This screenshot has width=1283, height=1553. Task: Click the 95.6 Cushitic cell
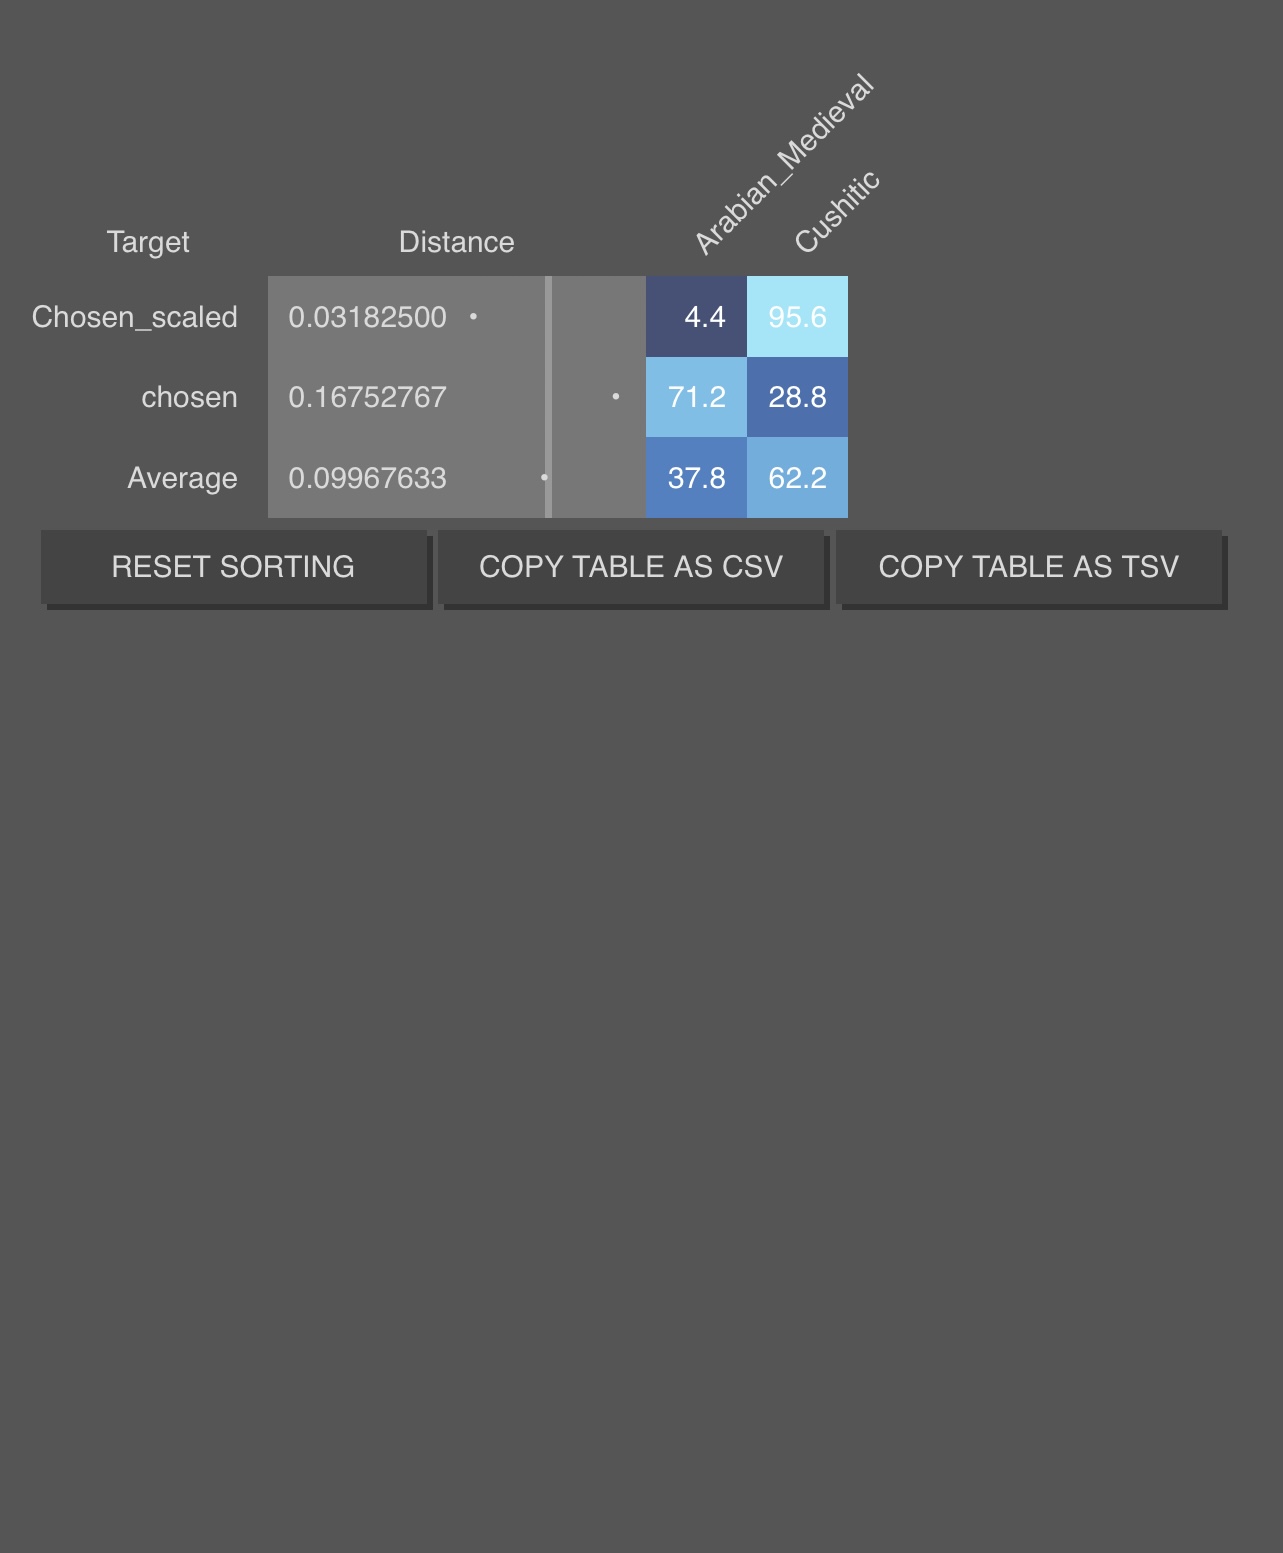click(x=797, y=317)
